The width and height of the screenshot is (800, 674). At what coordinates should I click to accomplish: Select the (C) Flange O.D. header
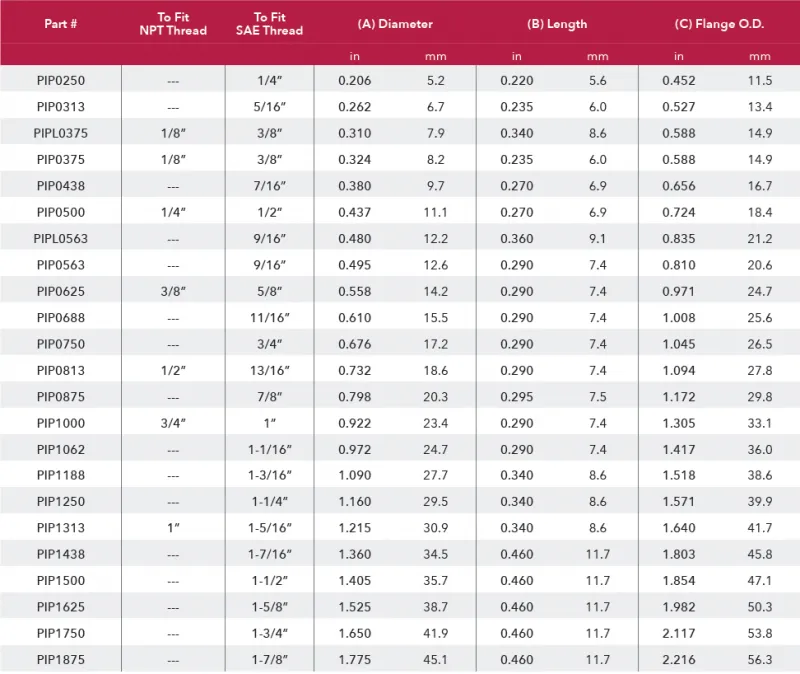tap(719, 23)
